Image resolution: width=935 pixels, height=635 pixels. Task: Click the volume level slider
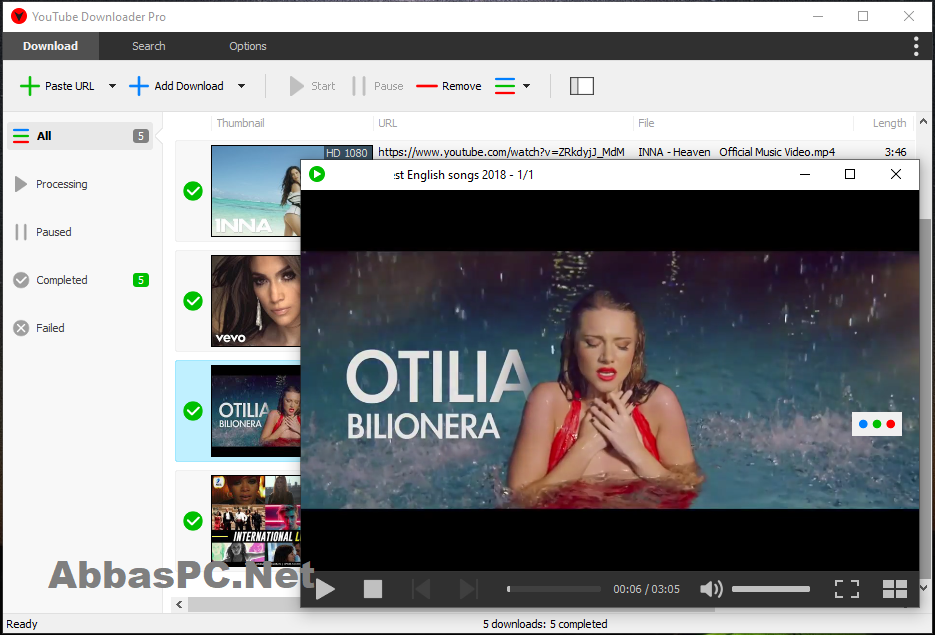pos(771,589)
